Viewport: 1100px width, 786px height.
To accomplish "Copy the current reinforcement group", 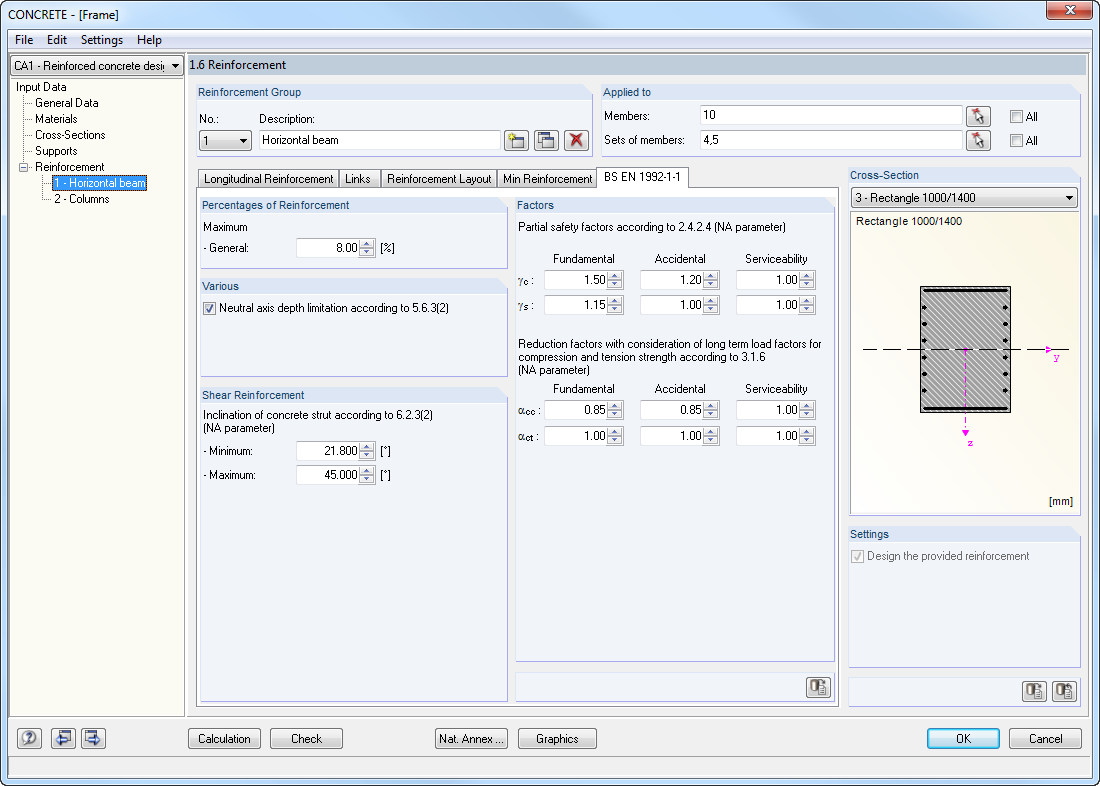I will pyautogui.click(x=546, y=140).
